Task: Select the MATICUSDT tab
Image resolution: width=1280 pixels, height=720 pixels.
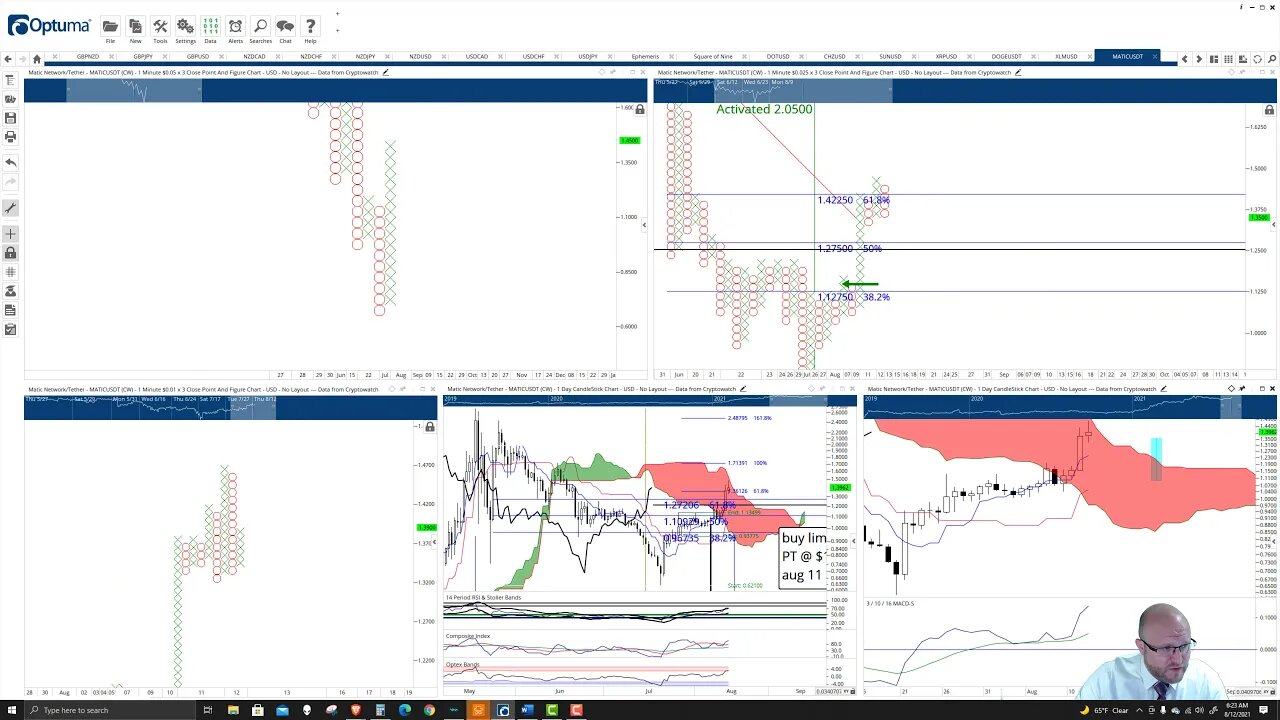Action: pos(1127,56)
